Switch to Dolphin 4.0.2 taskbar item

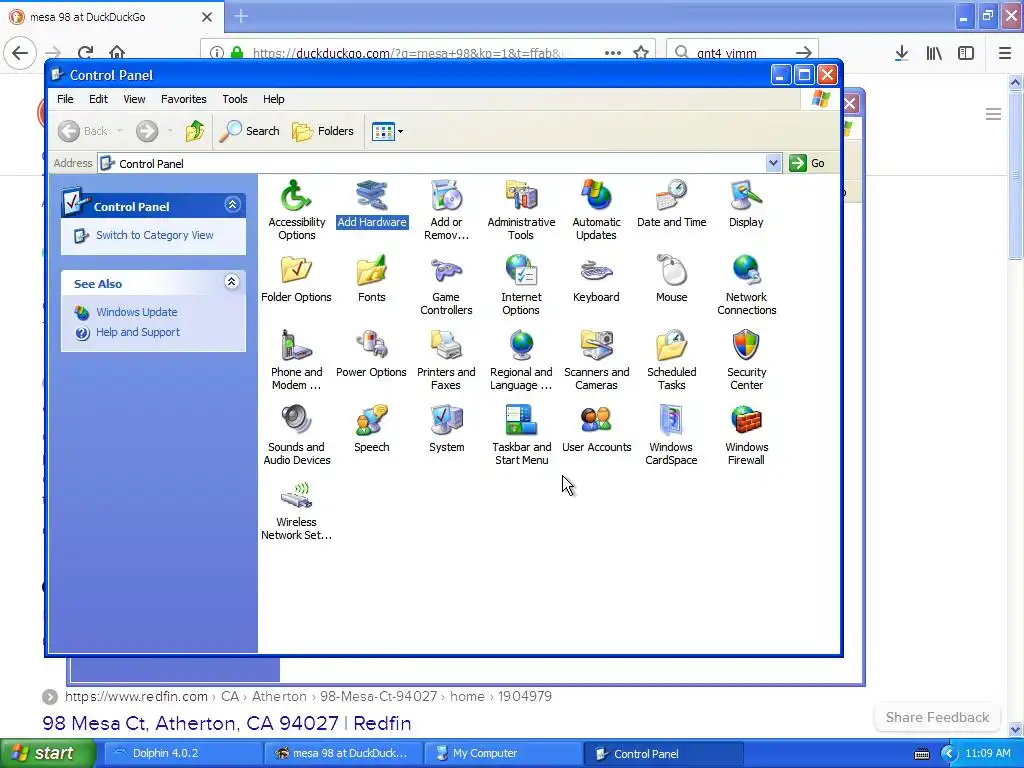(183, 754)
